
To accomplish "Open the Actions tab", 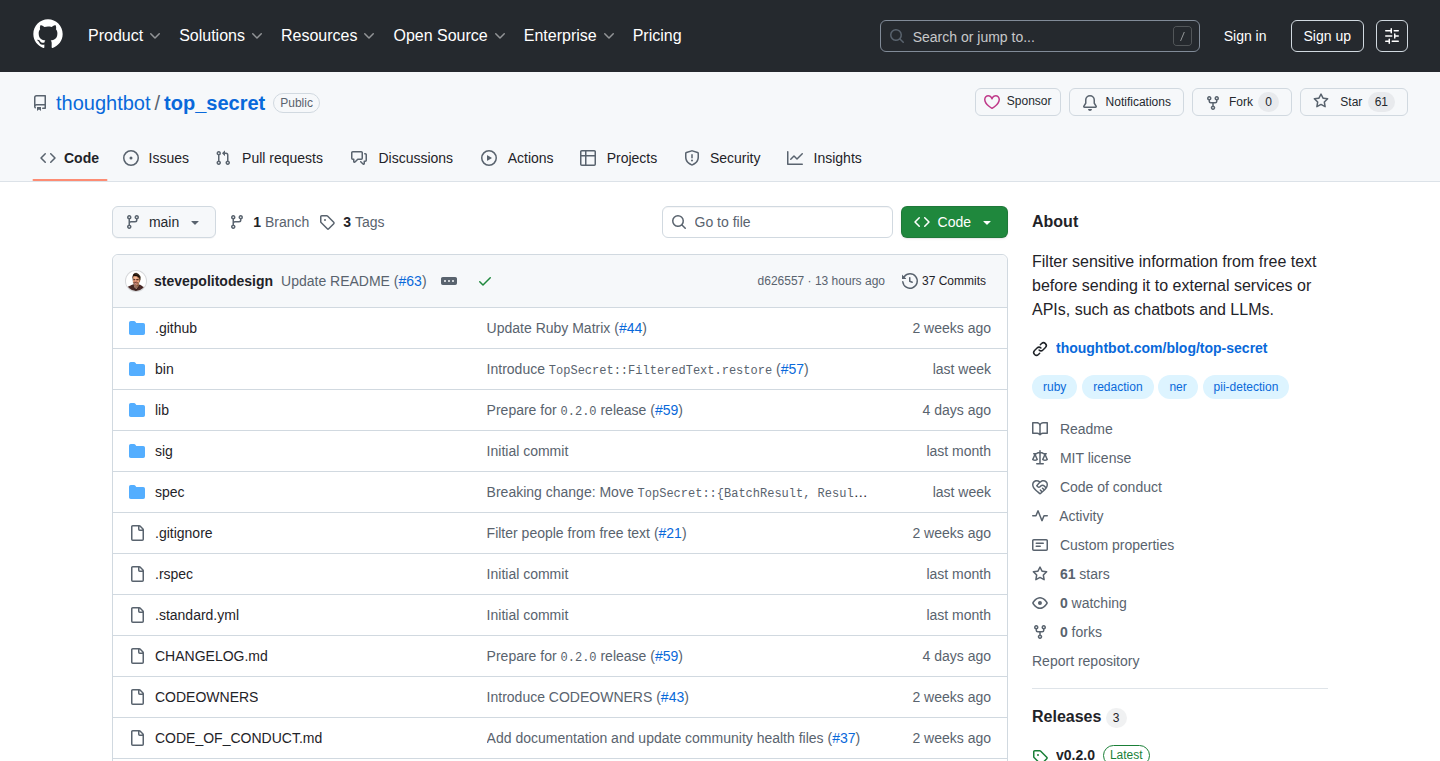I will pyautogui.click(x=517, y=158).
